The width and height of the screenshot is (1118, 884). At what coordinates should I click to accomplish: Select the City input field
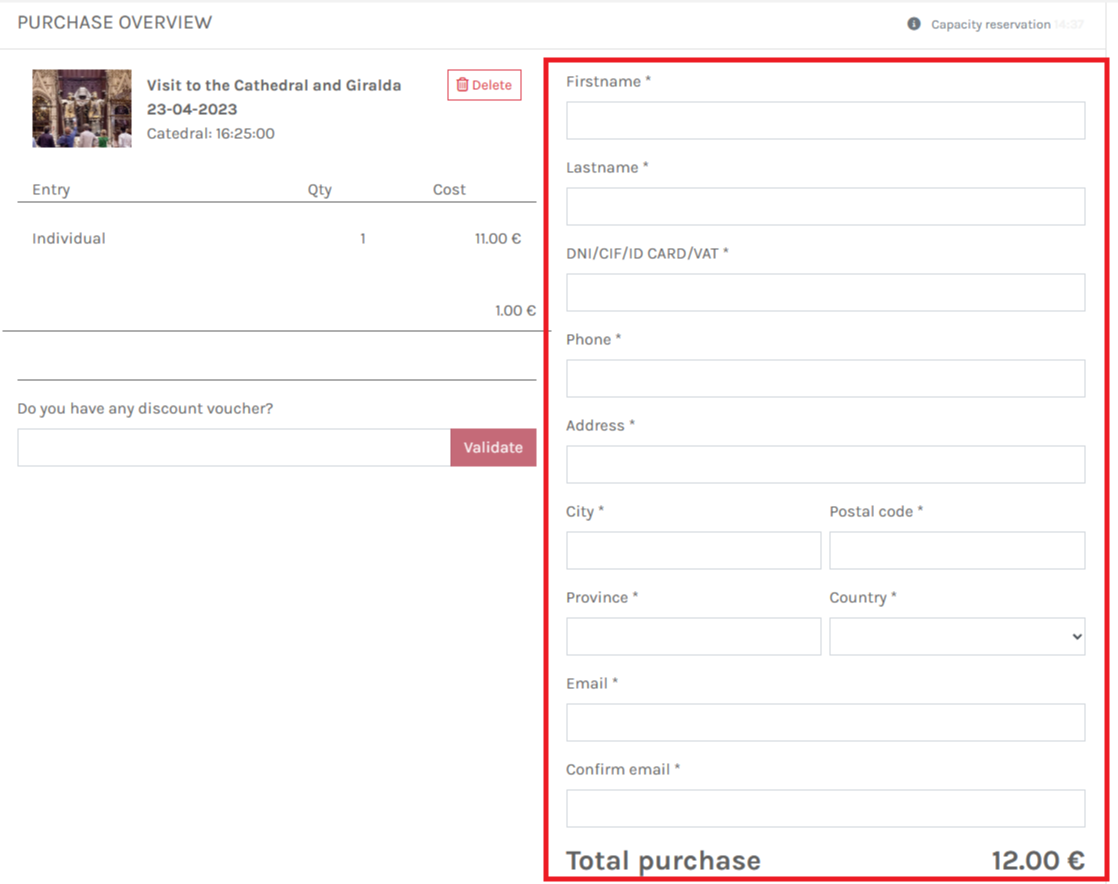coord(694,550)
